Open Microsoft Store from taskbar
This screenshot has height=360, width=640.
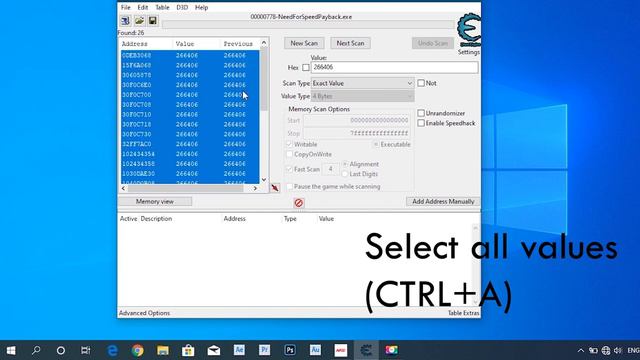tap(188, 350)
